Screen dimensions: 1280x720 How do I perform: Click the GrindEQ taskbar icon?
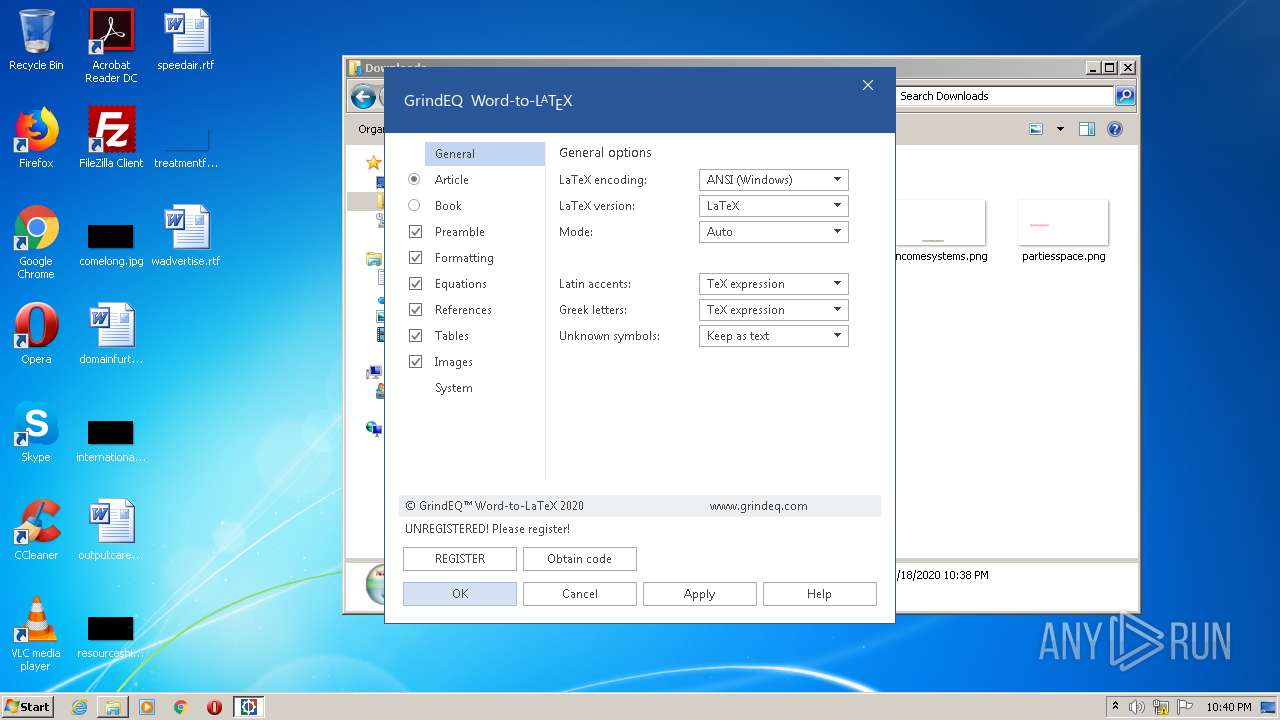248,707
